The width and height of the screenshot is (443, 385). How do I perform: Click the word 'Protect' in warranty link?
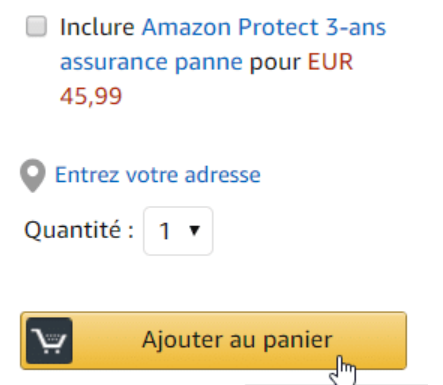tap(278, 27)
